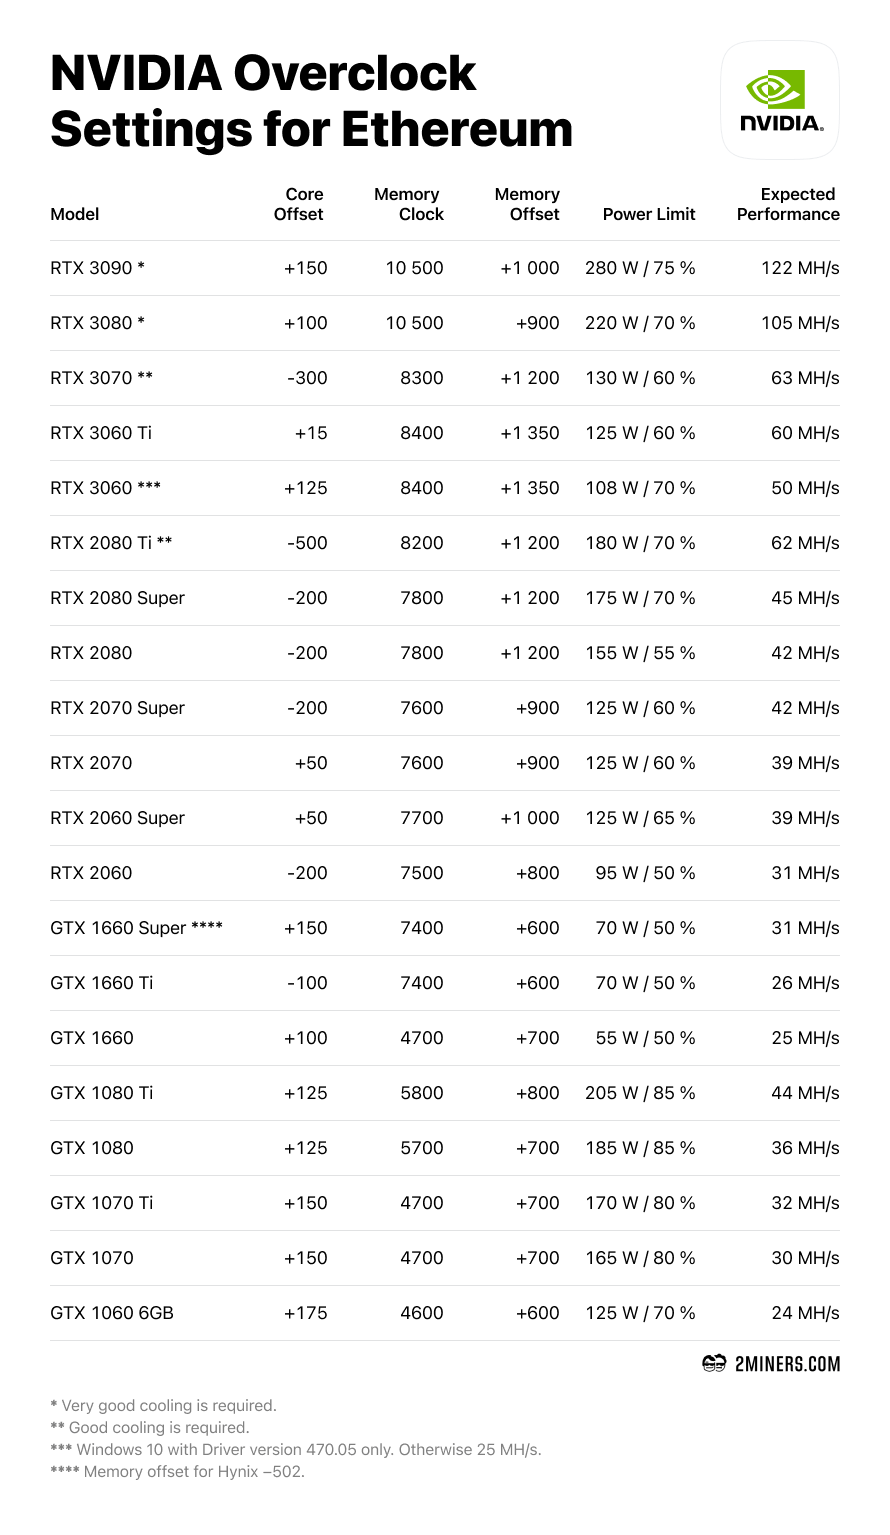Viewport: 890px width, 1535px height.
Task: Click the NVIDIA logo icon
Action: [x=779, y=100]
